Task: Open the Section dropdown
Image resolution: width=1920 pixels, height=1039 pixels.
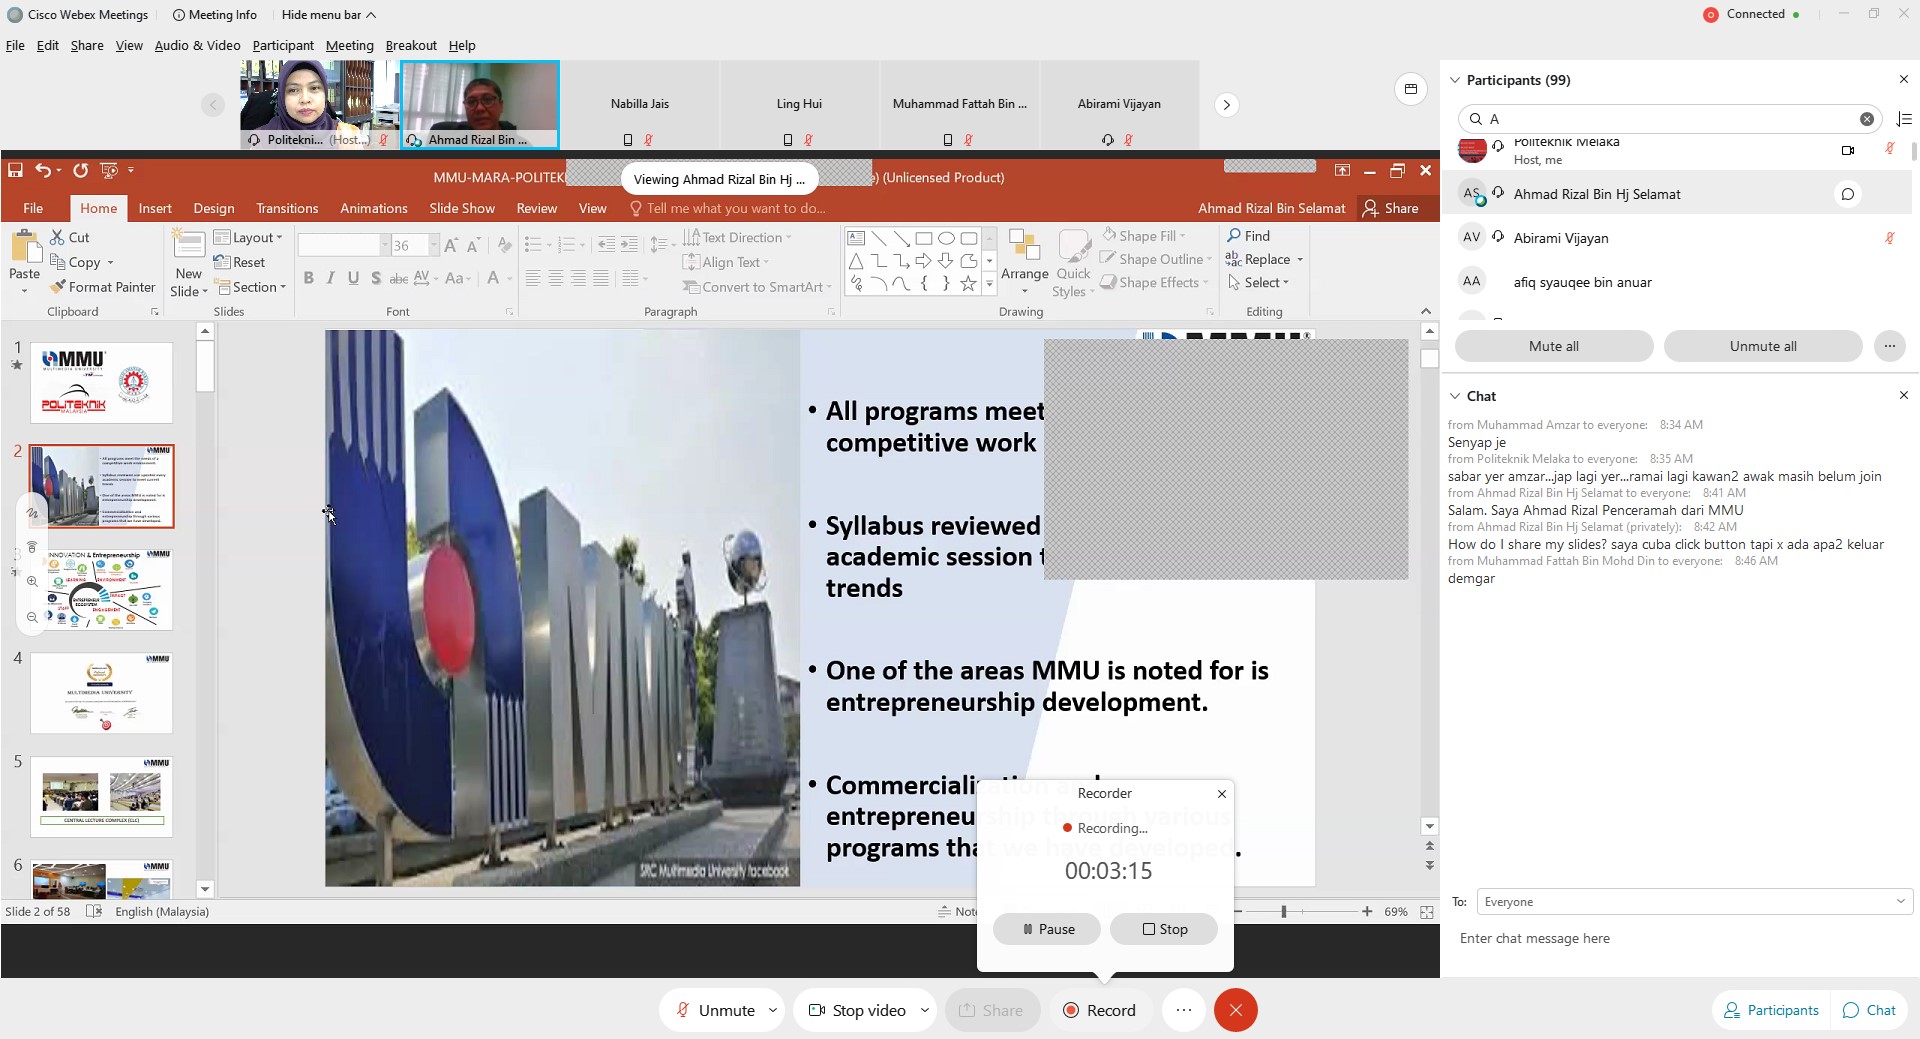Action: (x=252, y=287)
